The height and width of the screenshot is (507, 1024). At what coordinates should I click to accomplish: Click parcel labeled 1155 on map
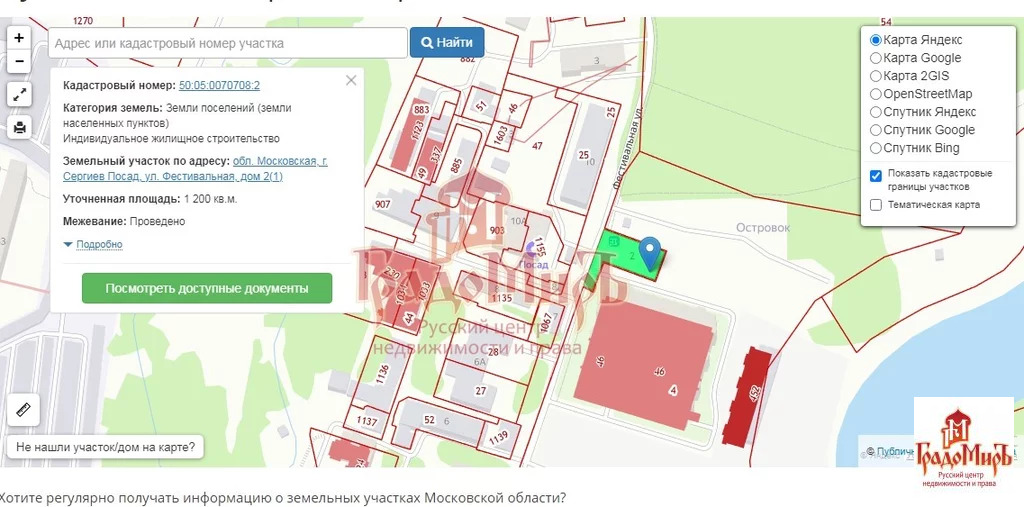(x=539, y=248)
